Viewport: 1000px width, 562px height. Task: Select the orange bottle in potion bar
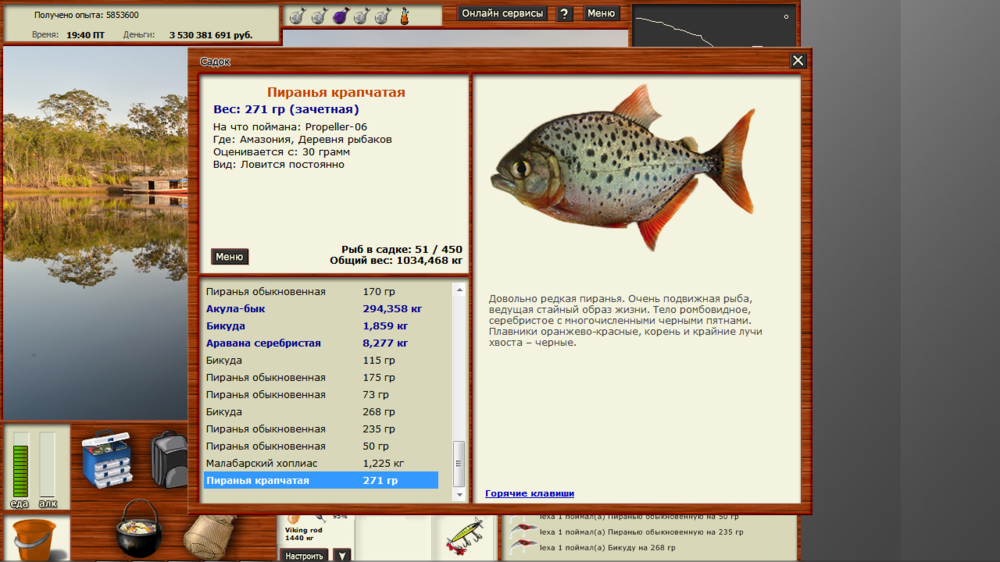[406, 16]
